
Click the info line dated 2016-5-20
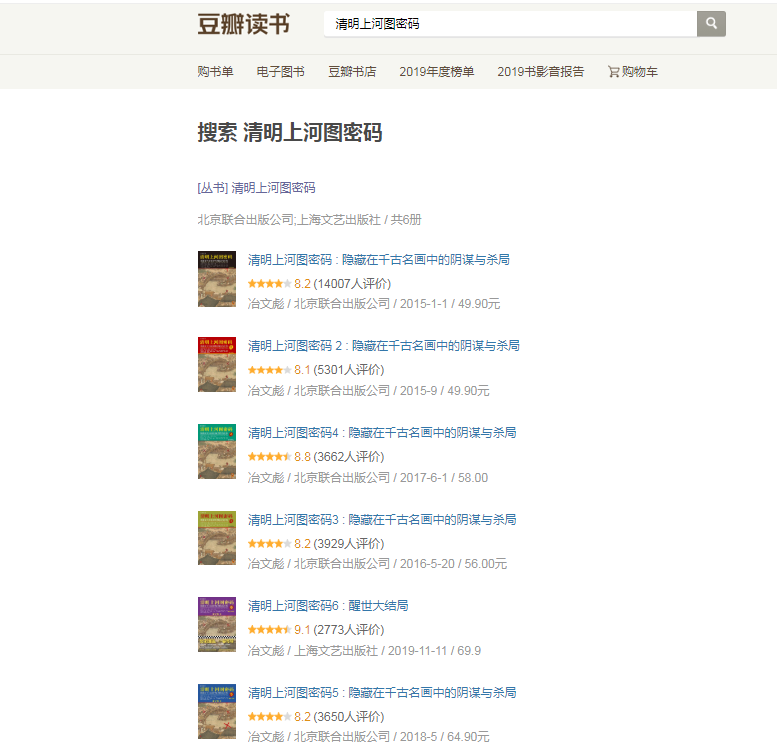(377, 564)
